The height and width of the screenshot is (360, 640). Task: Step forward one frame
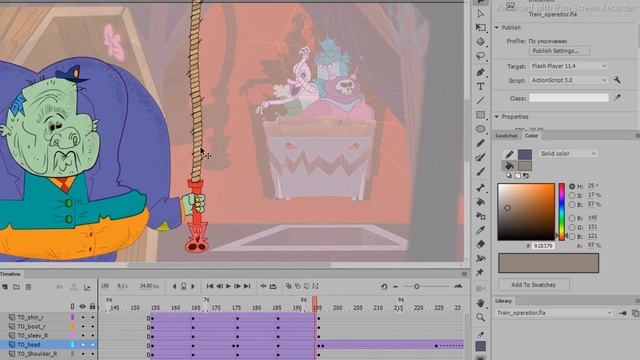click(238, 286)
